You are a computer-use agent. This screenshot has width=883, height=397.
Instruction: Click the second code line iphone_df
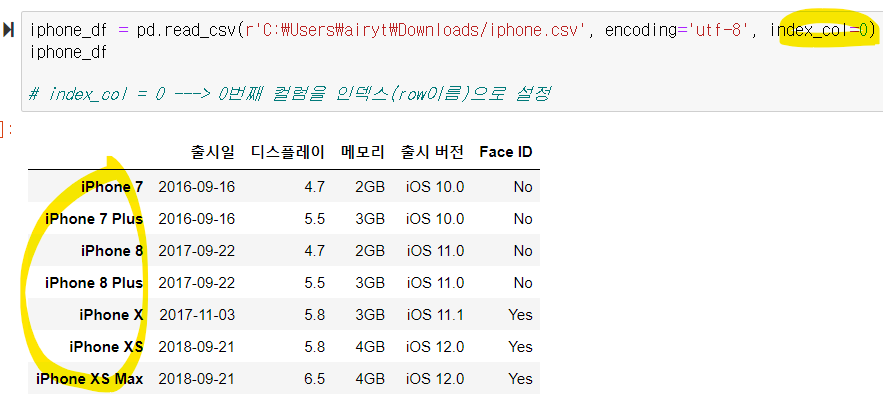(x=68, y=52)
